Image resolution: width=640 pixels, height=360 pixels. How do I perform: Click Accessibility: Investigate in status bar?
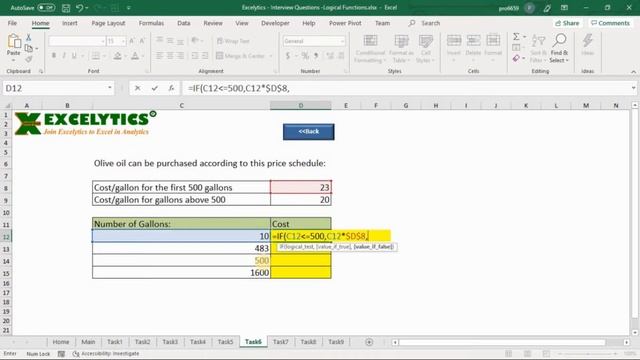click(x=106, y=354)
